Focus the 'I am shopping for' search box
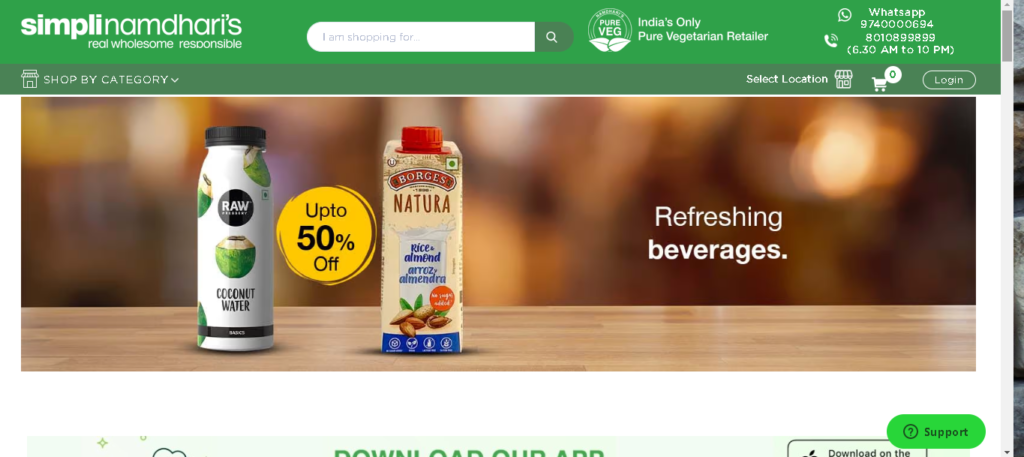 [x=421, y=37]
